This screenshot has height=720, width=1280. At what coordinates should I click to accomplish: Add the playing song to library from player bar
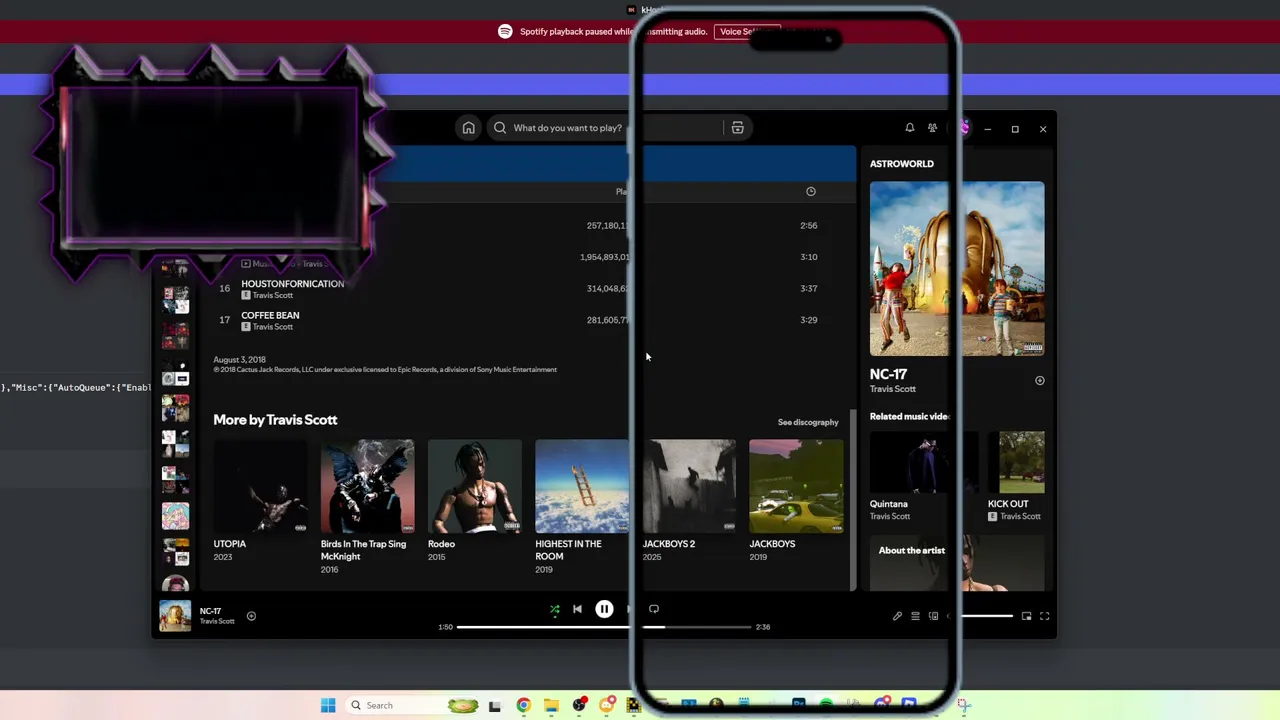coord(251,616)
